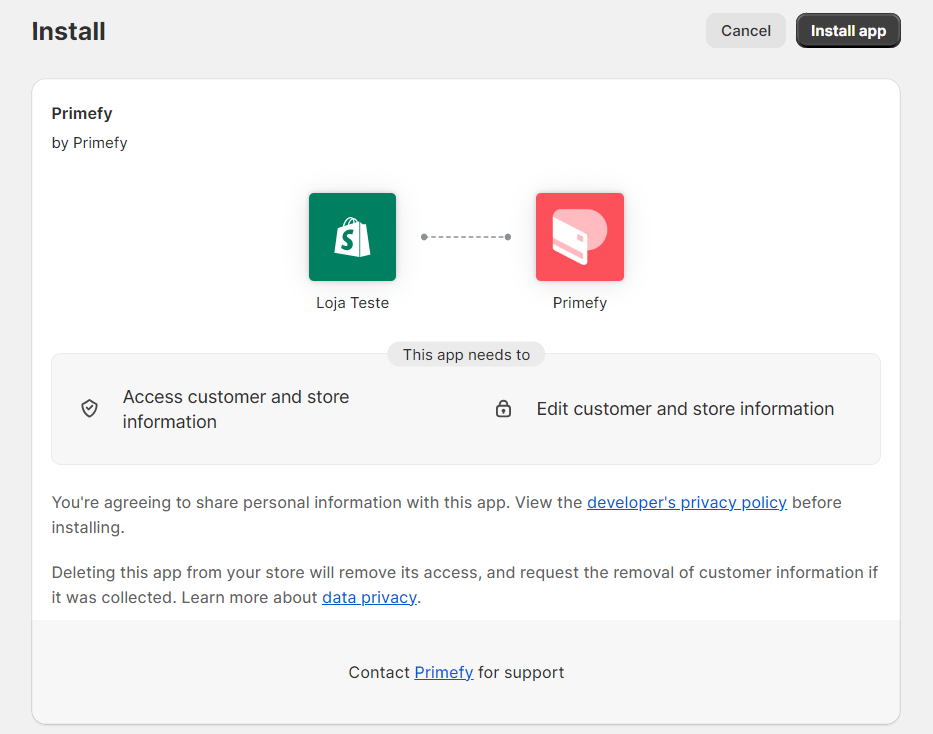
Task: Click the Install app button
Action: coord(848,31)
